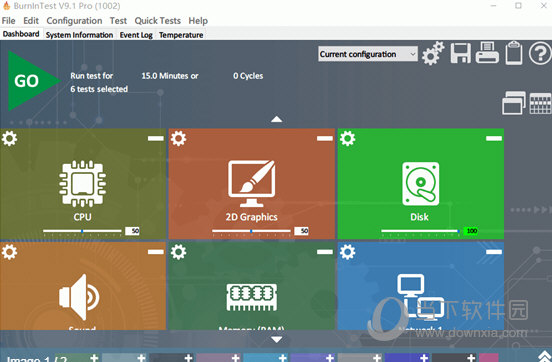
Task: Switch to the Temperature tab
Action: [181, 35]
